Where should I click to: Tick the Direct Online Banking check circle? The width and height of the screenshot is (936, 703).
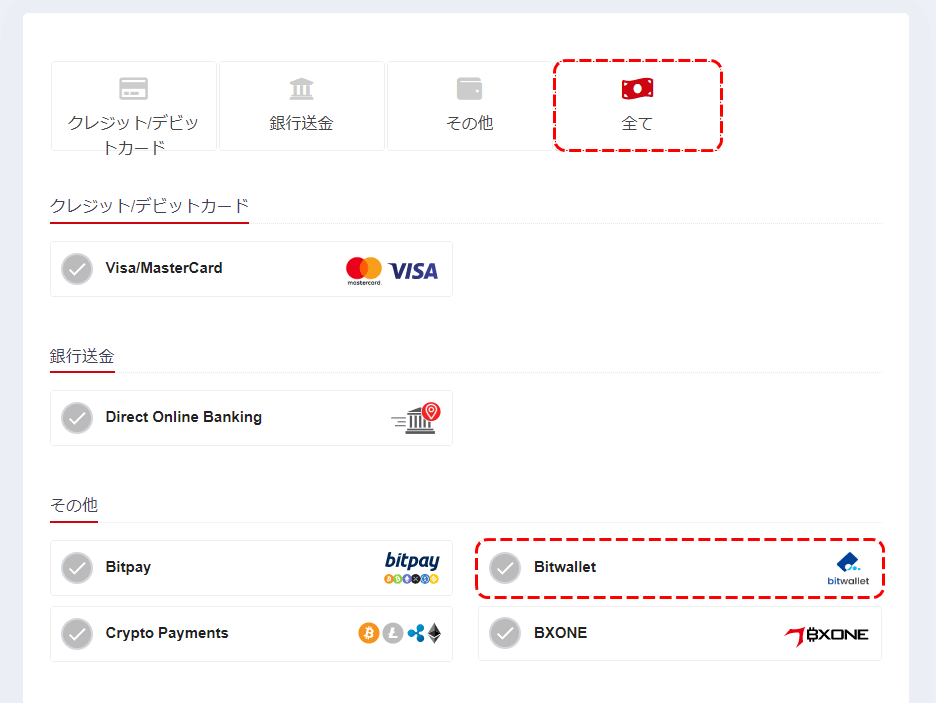point(77,418)
